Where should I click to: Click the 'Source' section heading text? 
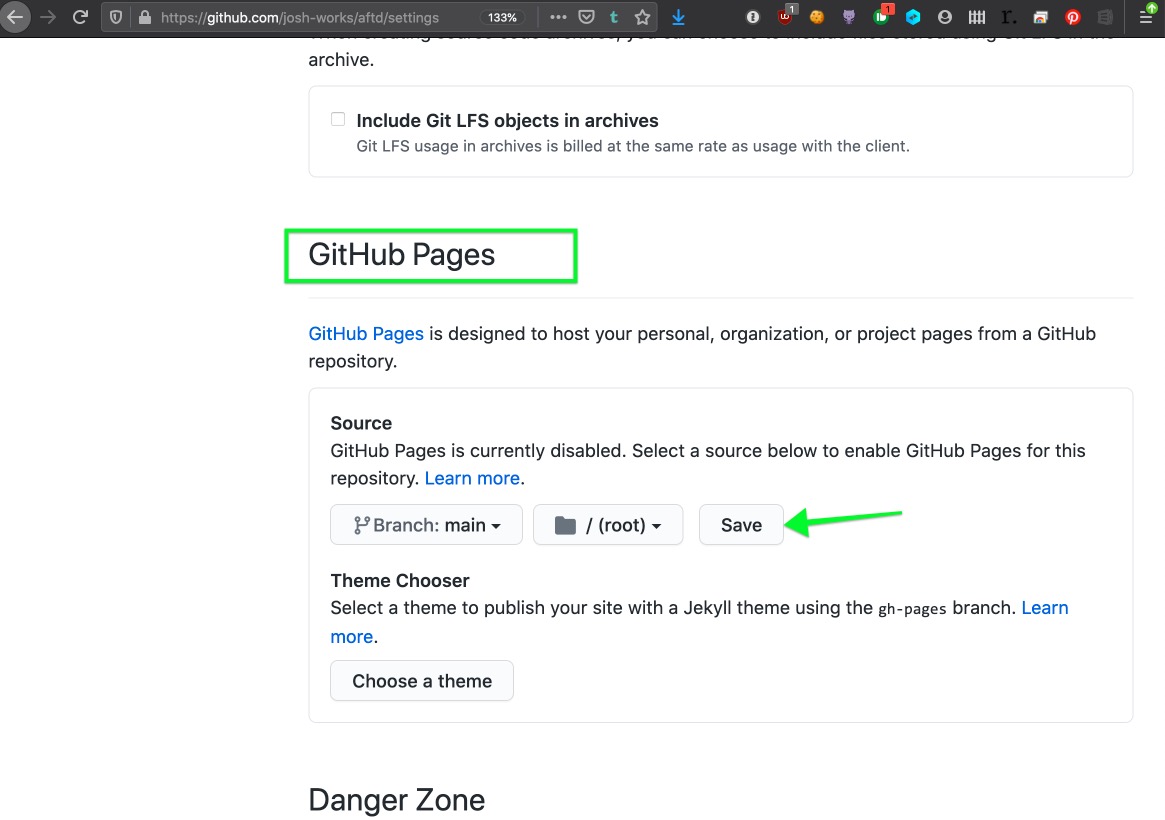[x=361, y=423]
